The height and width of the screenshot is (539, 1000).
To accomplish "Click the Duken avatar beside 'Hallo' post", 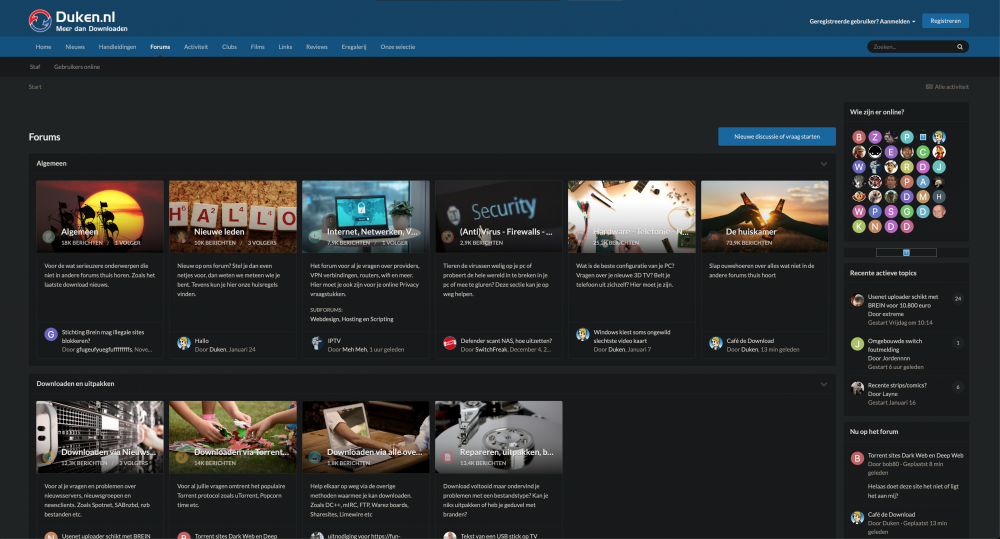I will 184,343.
